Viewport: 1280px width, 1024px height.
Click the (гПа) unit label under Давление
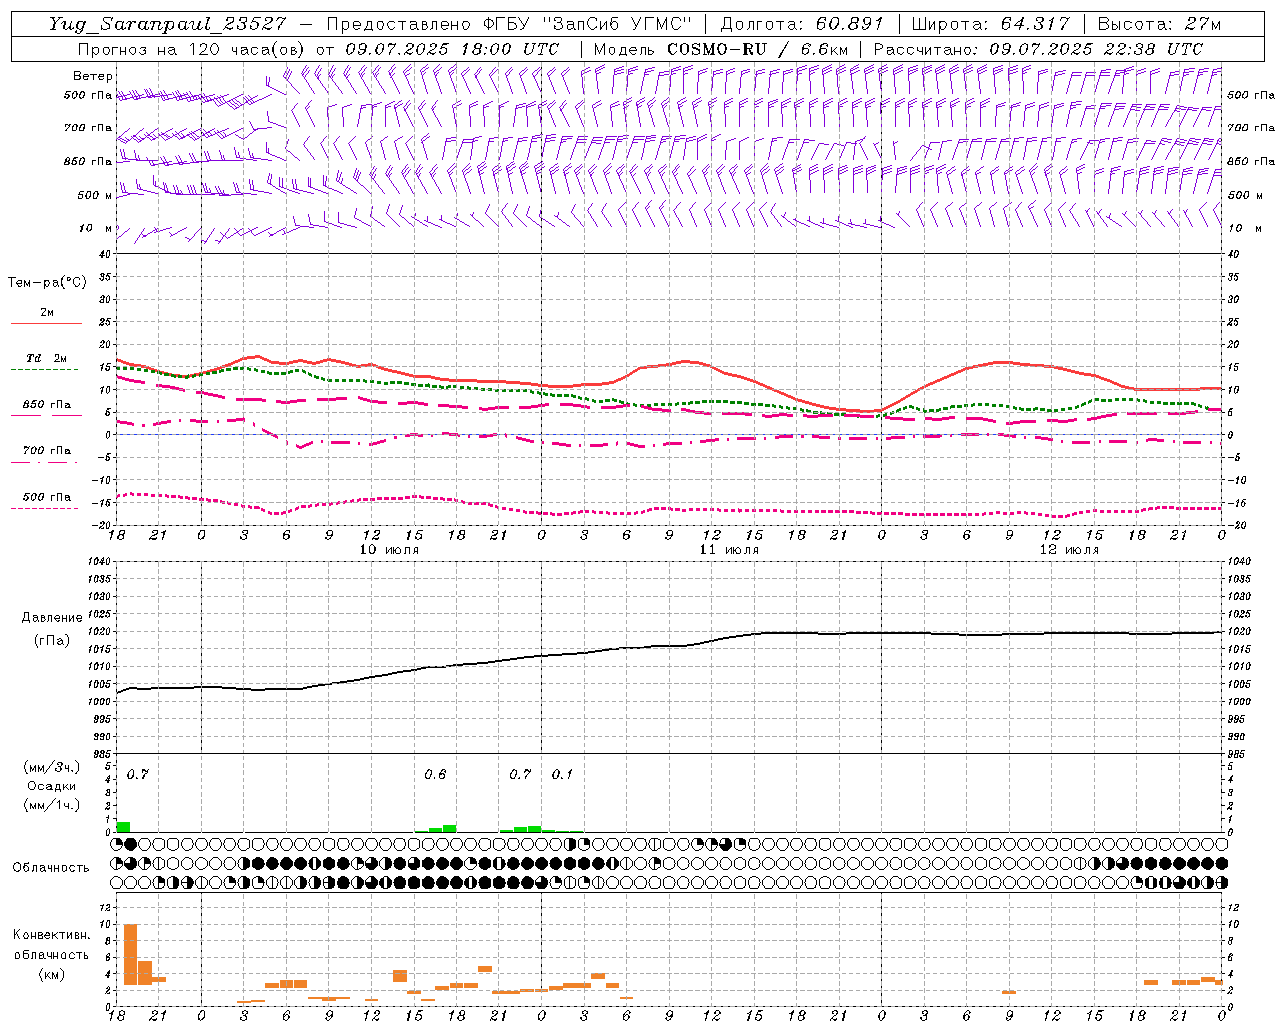click(x=52, y=640)
